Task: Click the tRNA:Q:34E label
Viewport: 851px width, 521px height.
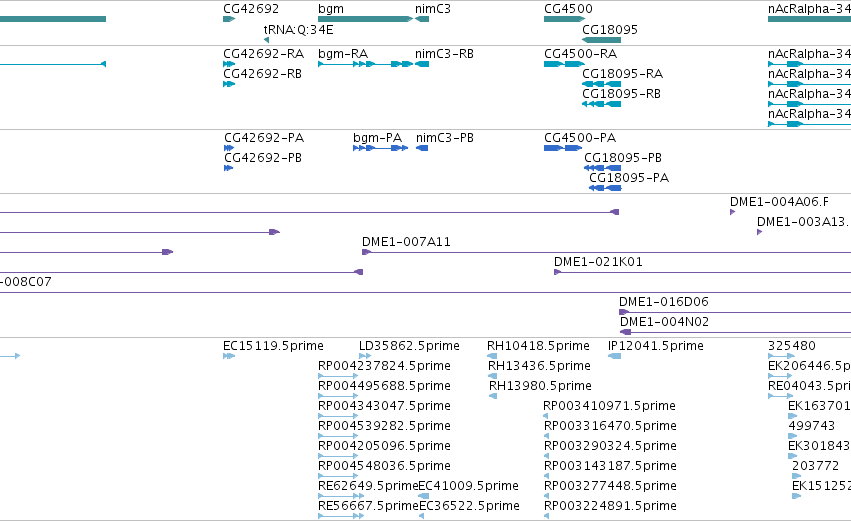Action: tap(299, 30)
